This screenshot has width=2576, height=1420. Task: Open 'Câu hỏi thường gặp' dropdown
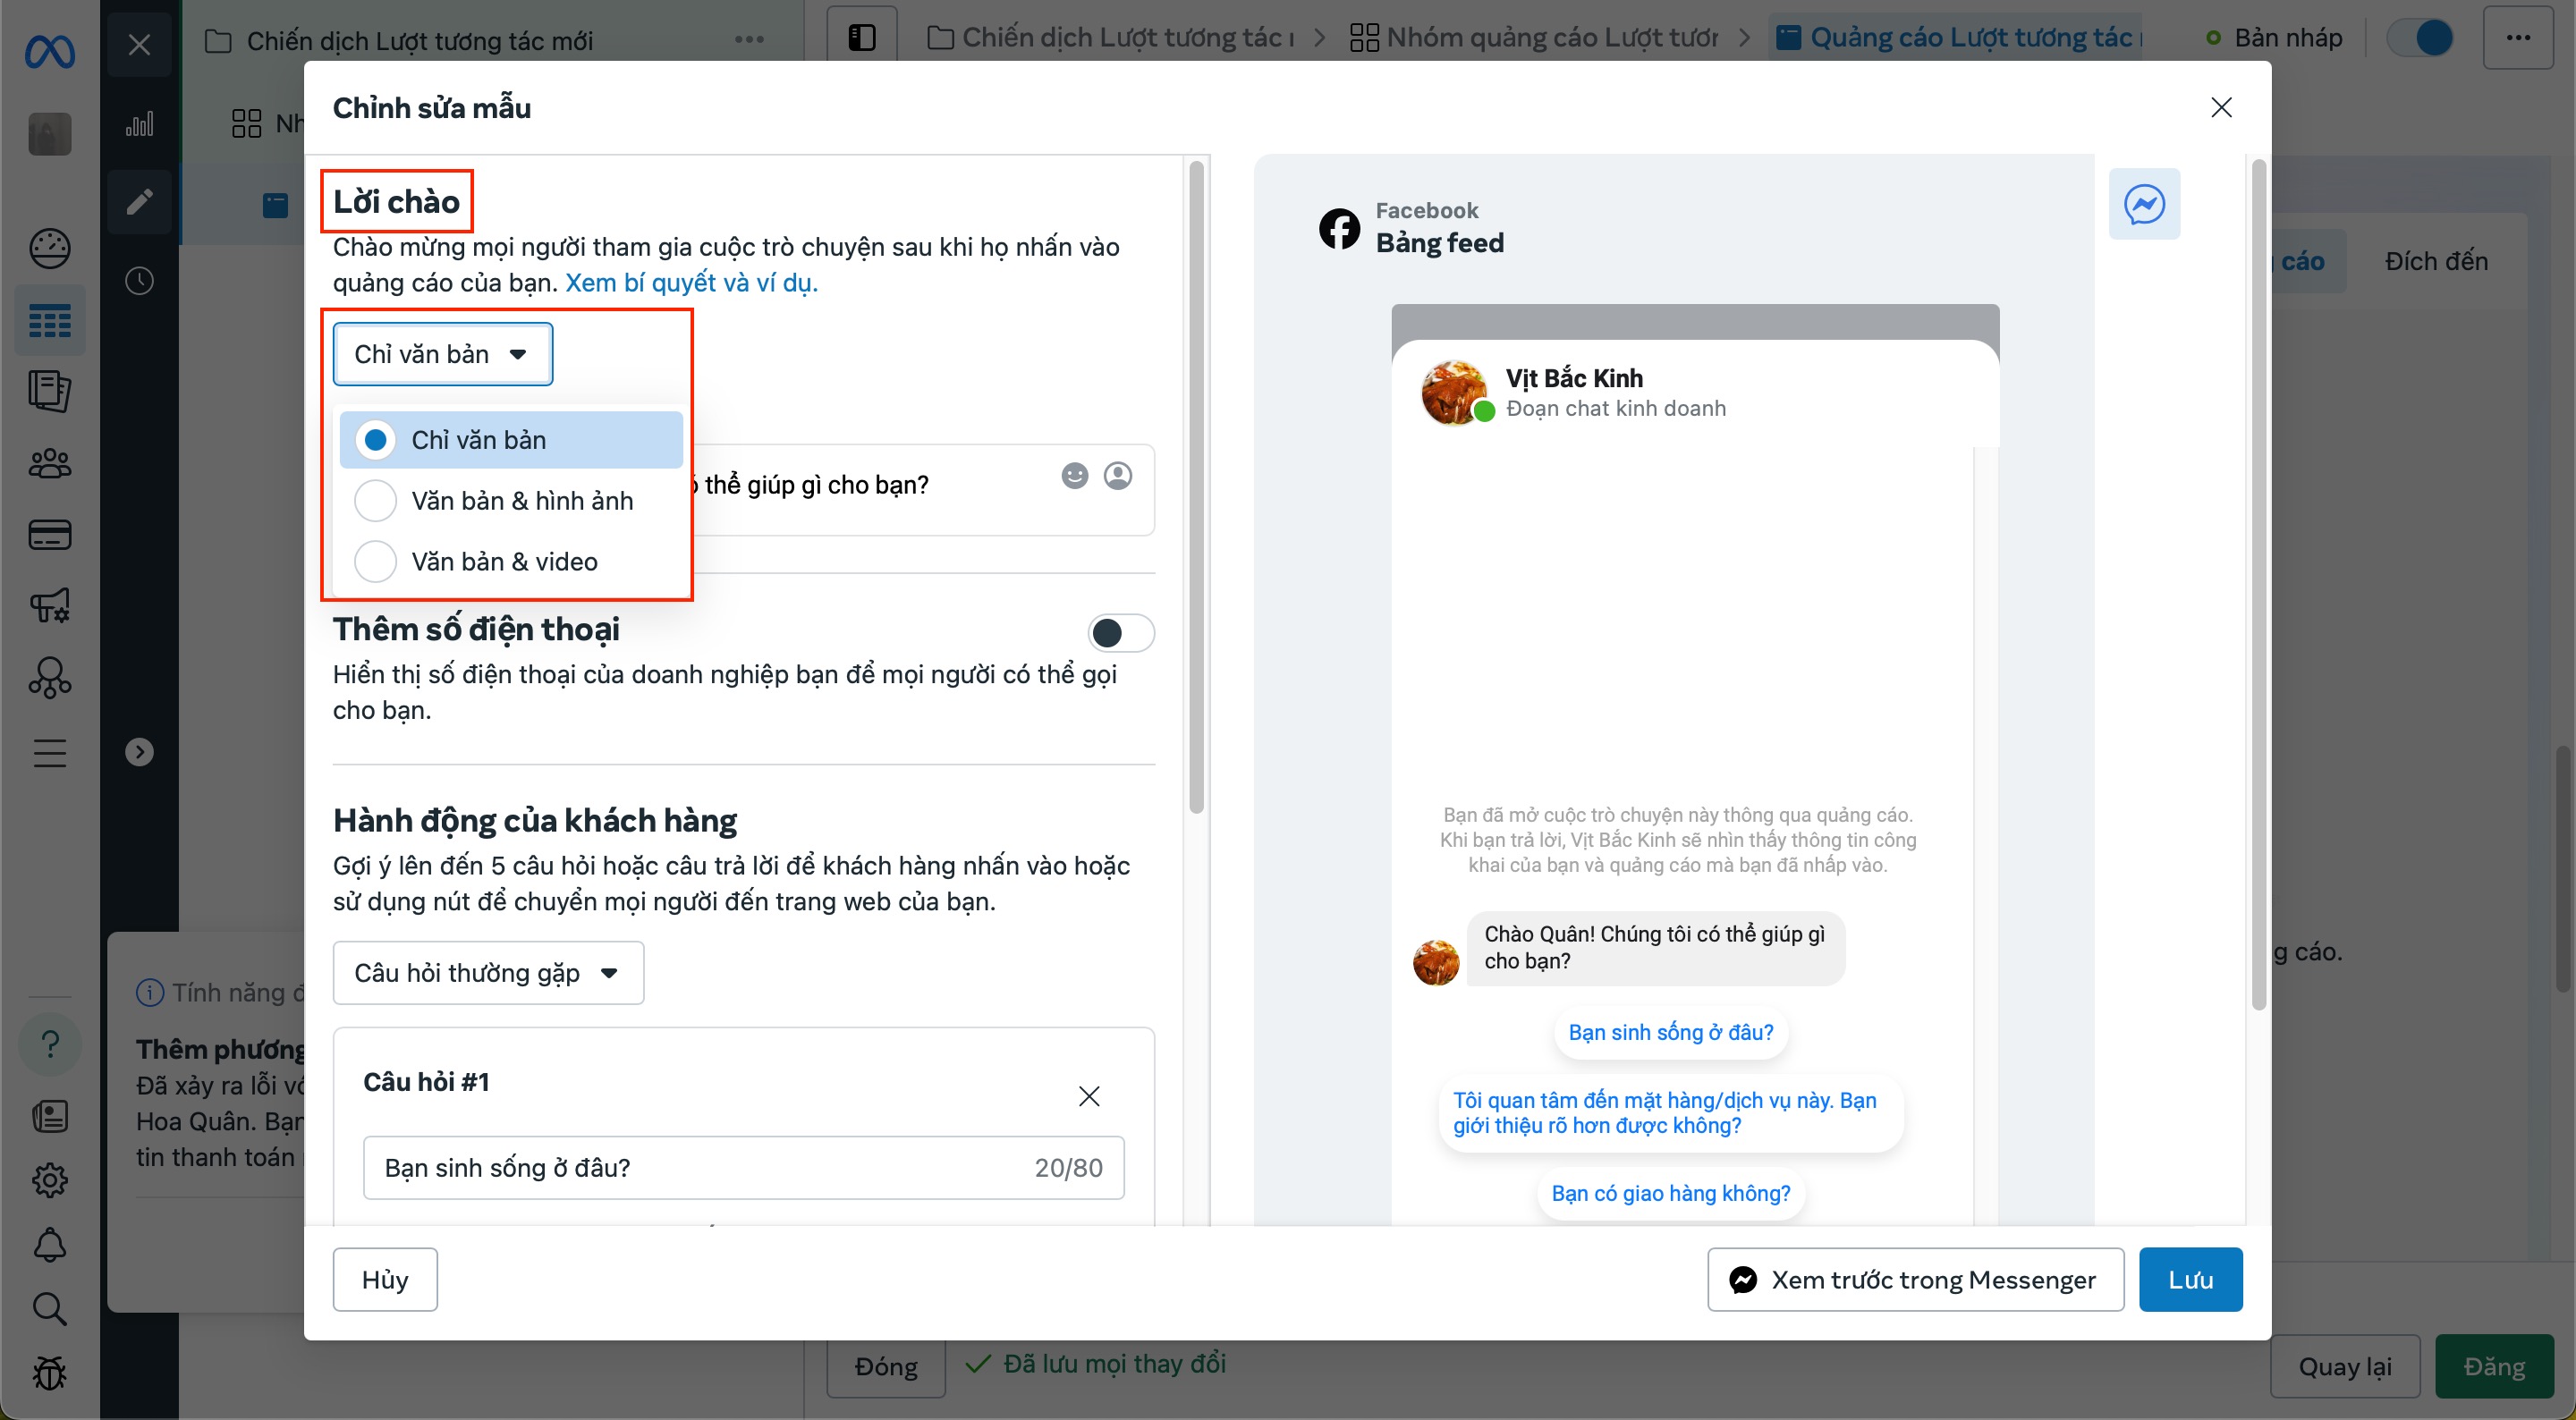(x=488, y=973)
